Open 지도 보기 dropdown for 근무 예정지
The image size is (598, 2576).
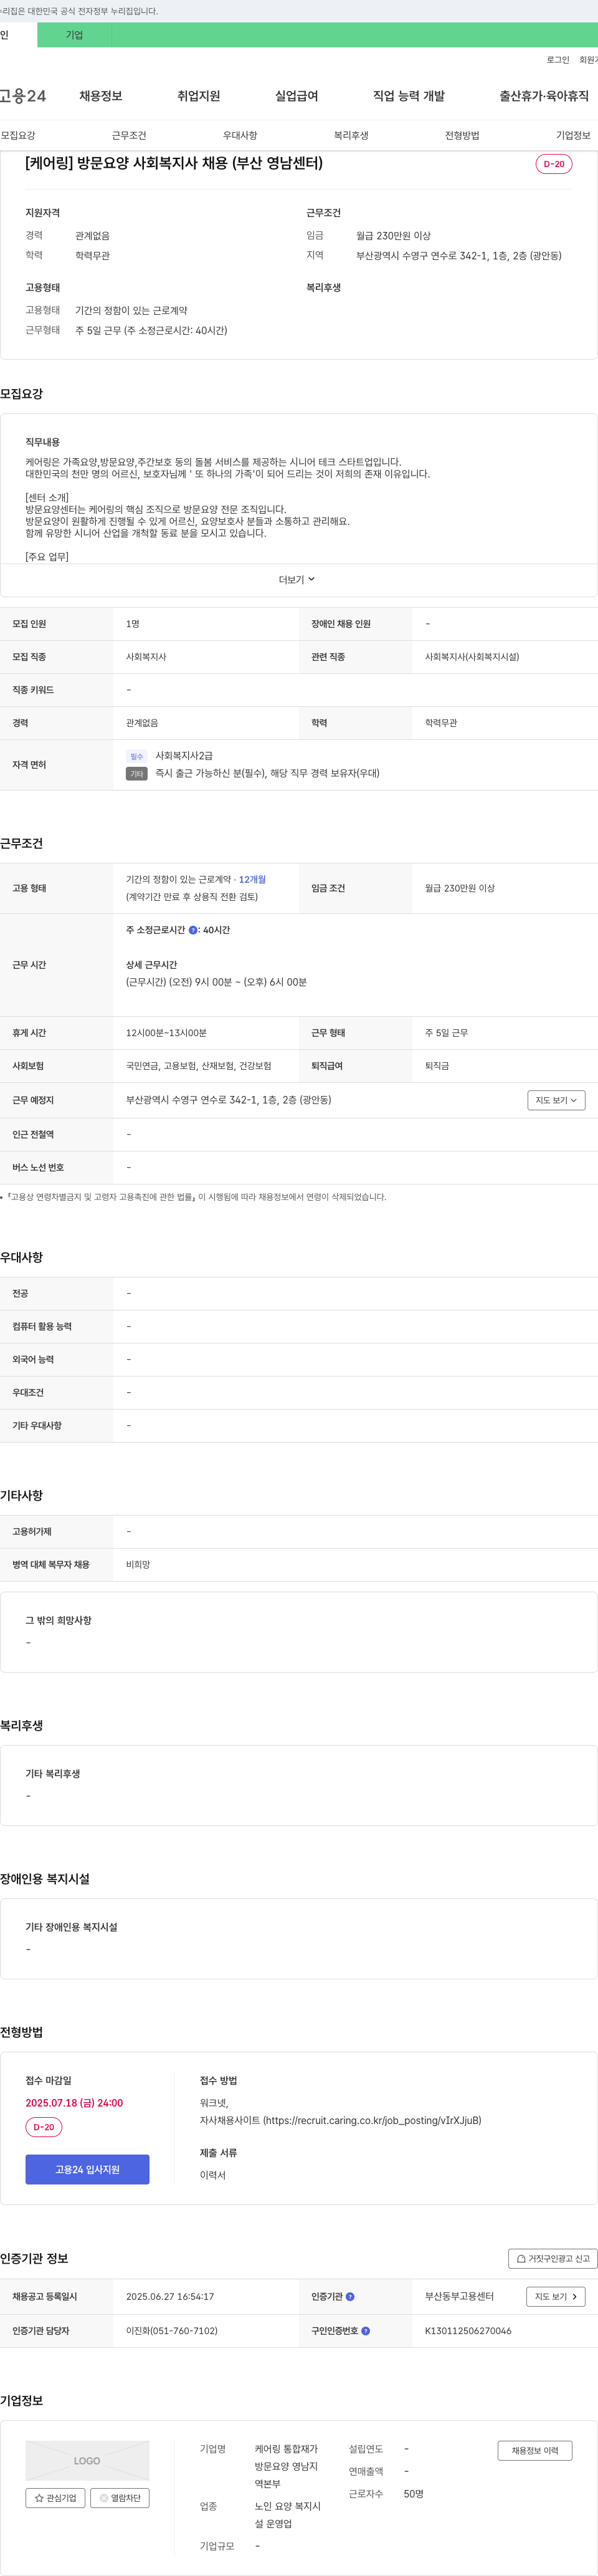[556, 1100]
